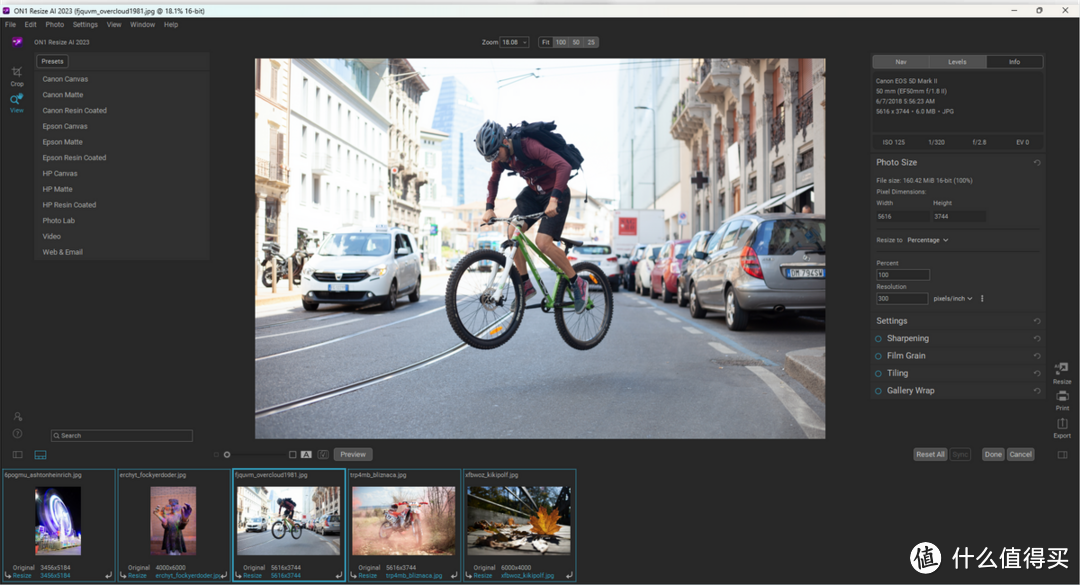The width and height of the screenshot is (1080, 585).
Task: Toggle the single view square checkbox
Action: tap(293, 455)
